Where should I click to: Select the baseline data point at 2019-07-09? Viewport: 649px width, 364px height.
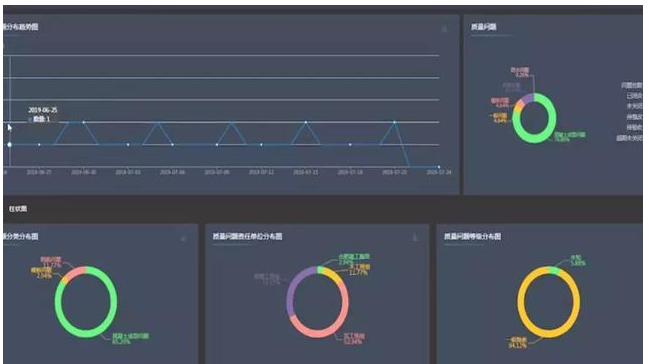[217, 145]
